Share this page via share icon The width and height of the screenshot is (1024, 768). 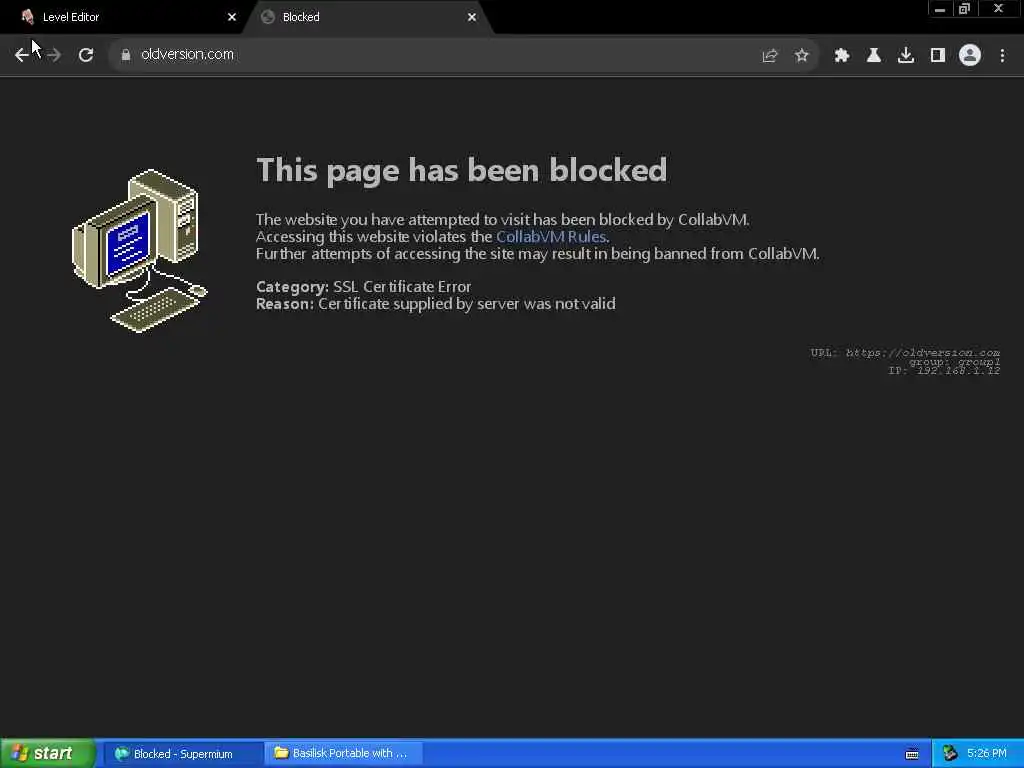769,56
